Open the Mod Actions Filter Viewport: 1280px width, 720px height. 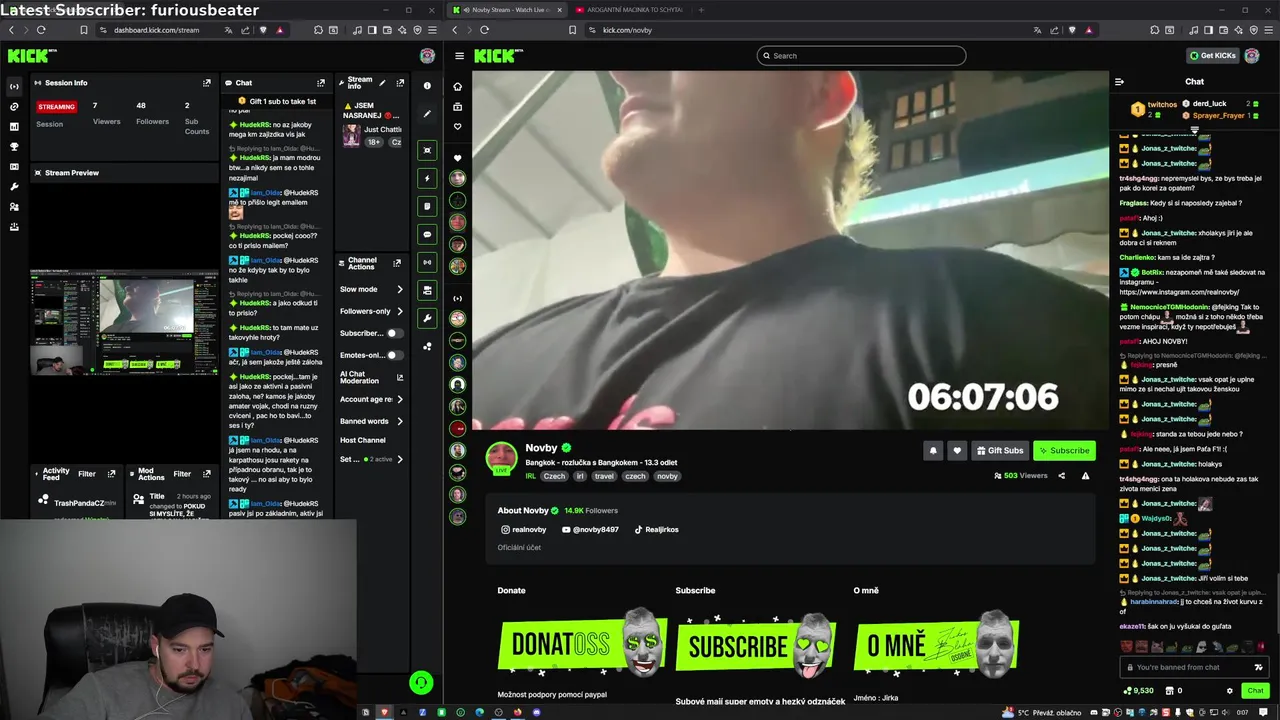pyautogui.click(x=182, y=474)
